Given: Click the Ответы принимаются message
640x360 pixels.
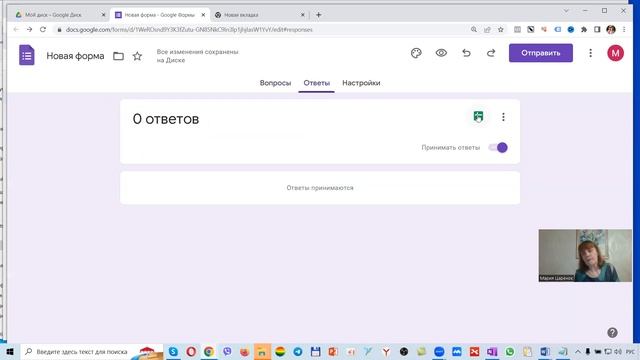Looking at the screenshot, I should click(x=320, y=188).
